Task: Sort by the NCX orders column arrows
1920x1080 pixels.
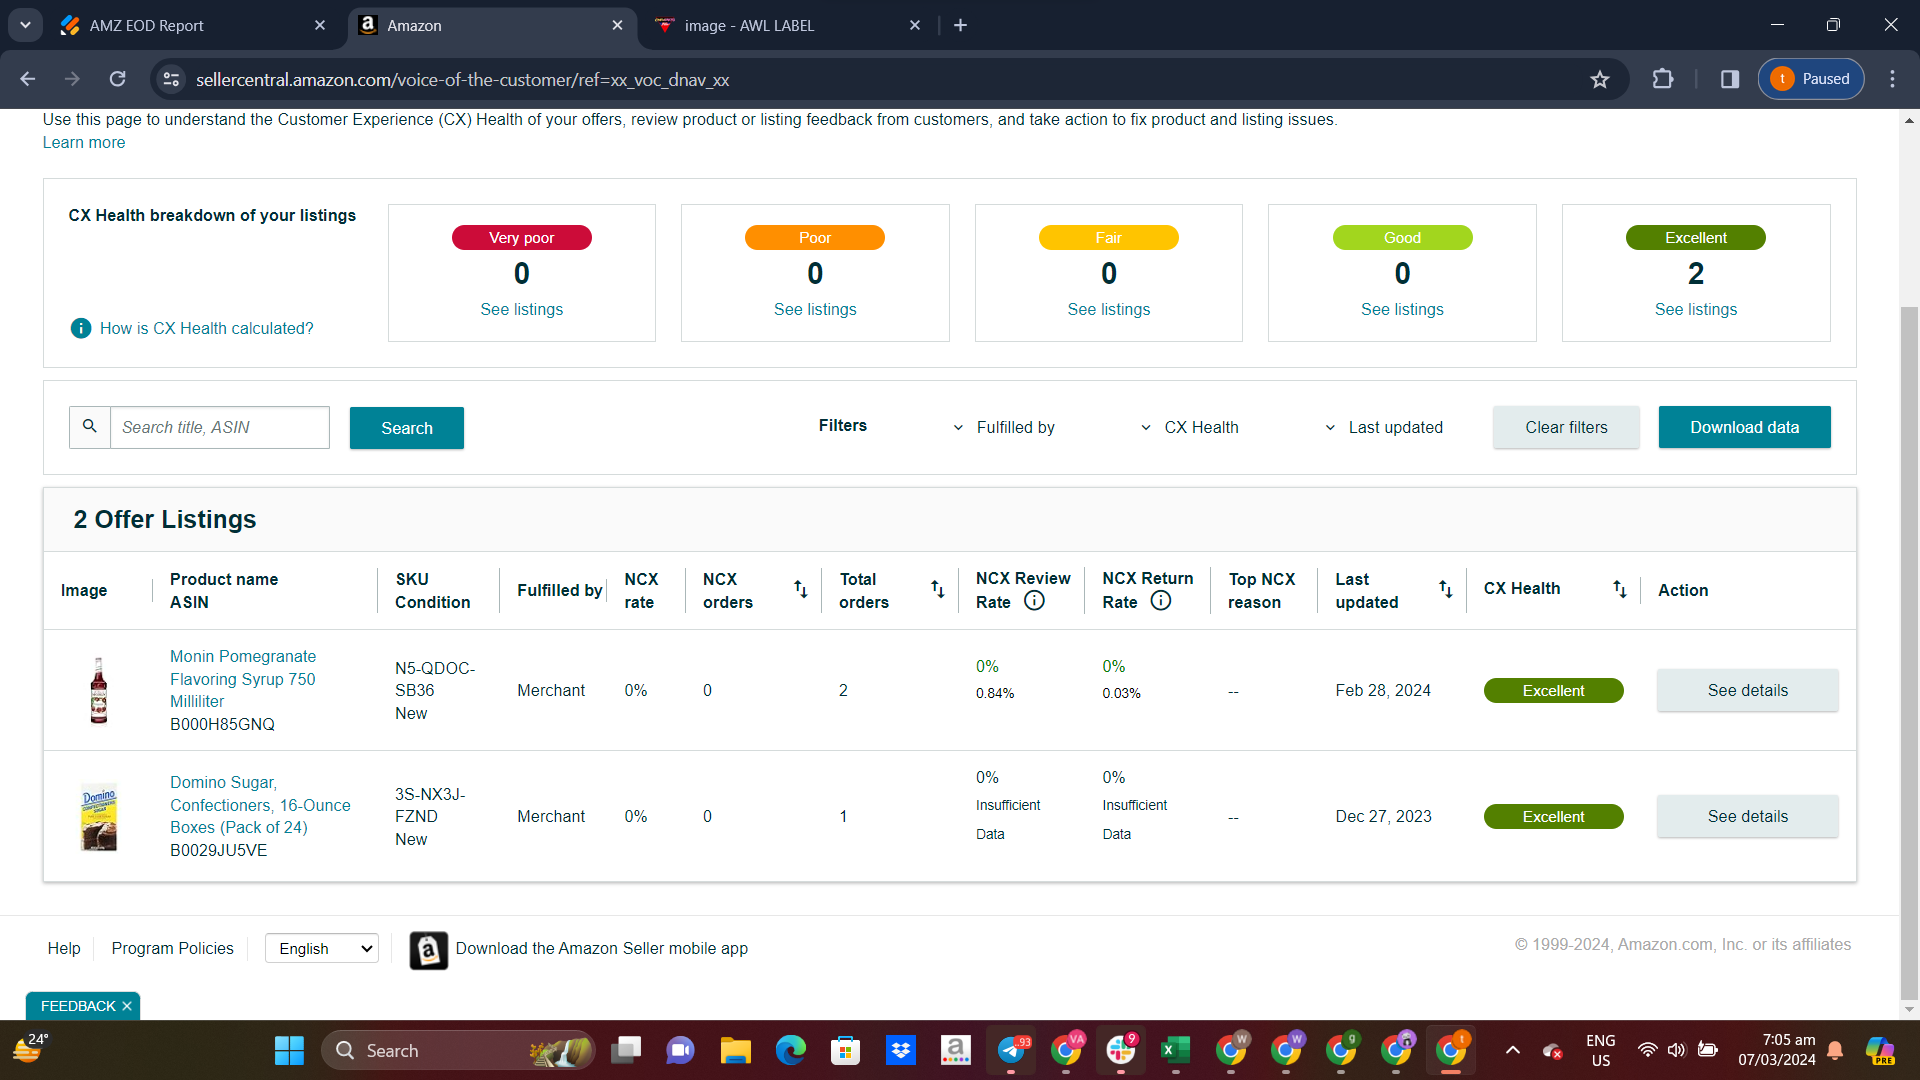Action: point(801,589)
